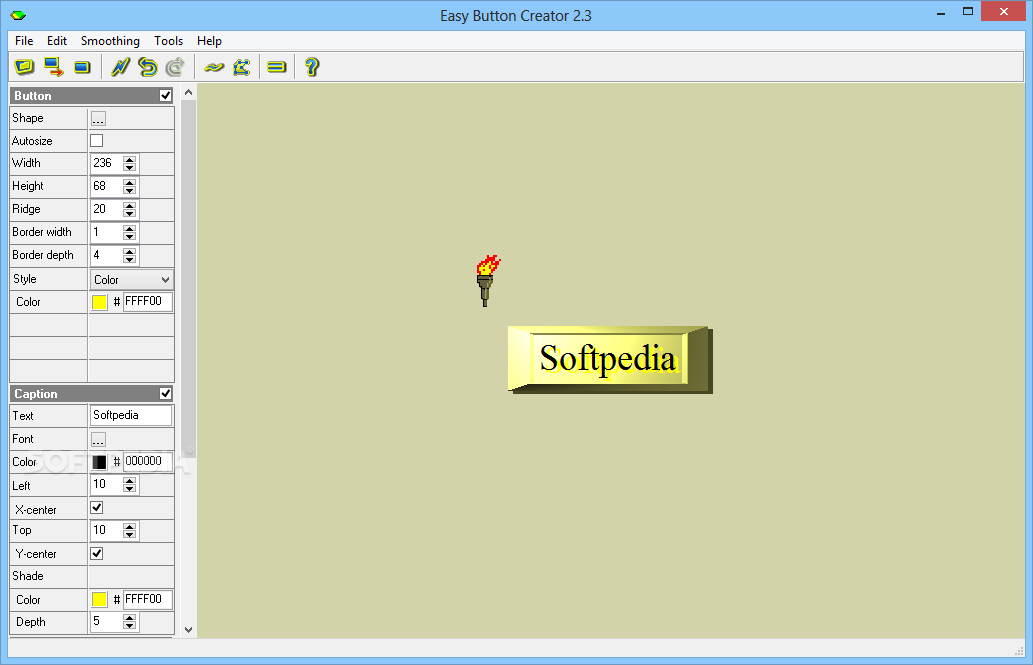Click the undo arrow toolbar icon
Screen dimensions: 1033x665
(148, 67)
